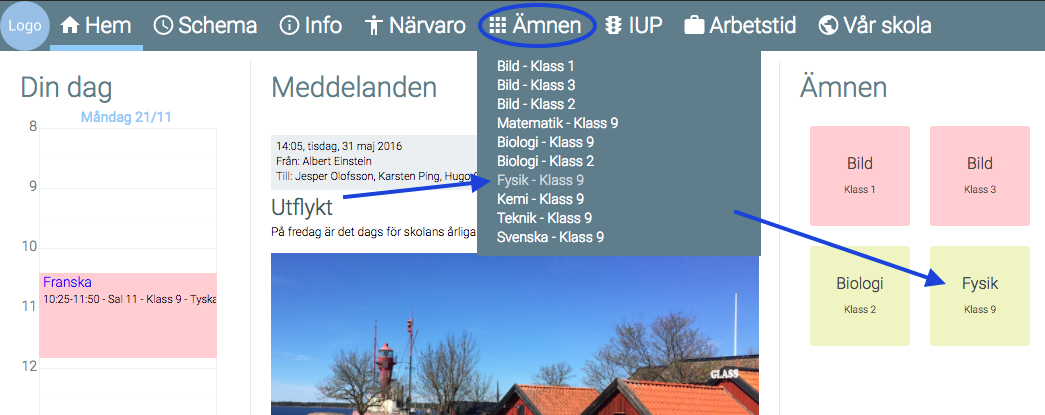Click the traffic light icon beside IUP
This screenshot has width=1045, height=415.
(x=612, y=26)
